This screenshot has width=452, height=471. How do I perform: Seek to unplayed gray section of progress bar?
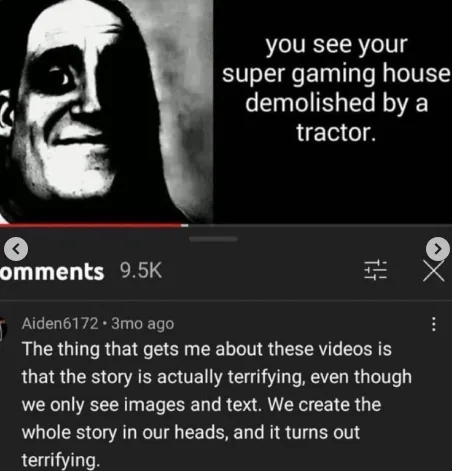pyautogui.click(x=320, y=225)
